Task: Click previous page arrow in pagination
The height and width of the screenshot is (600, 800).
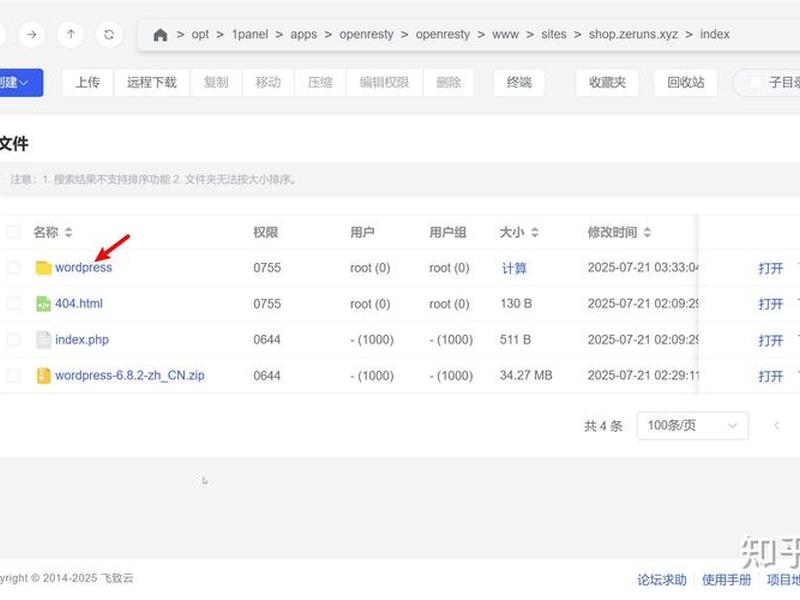Action: pyautogui.click(x=777, y=426)
